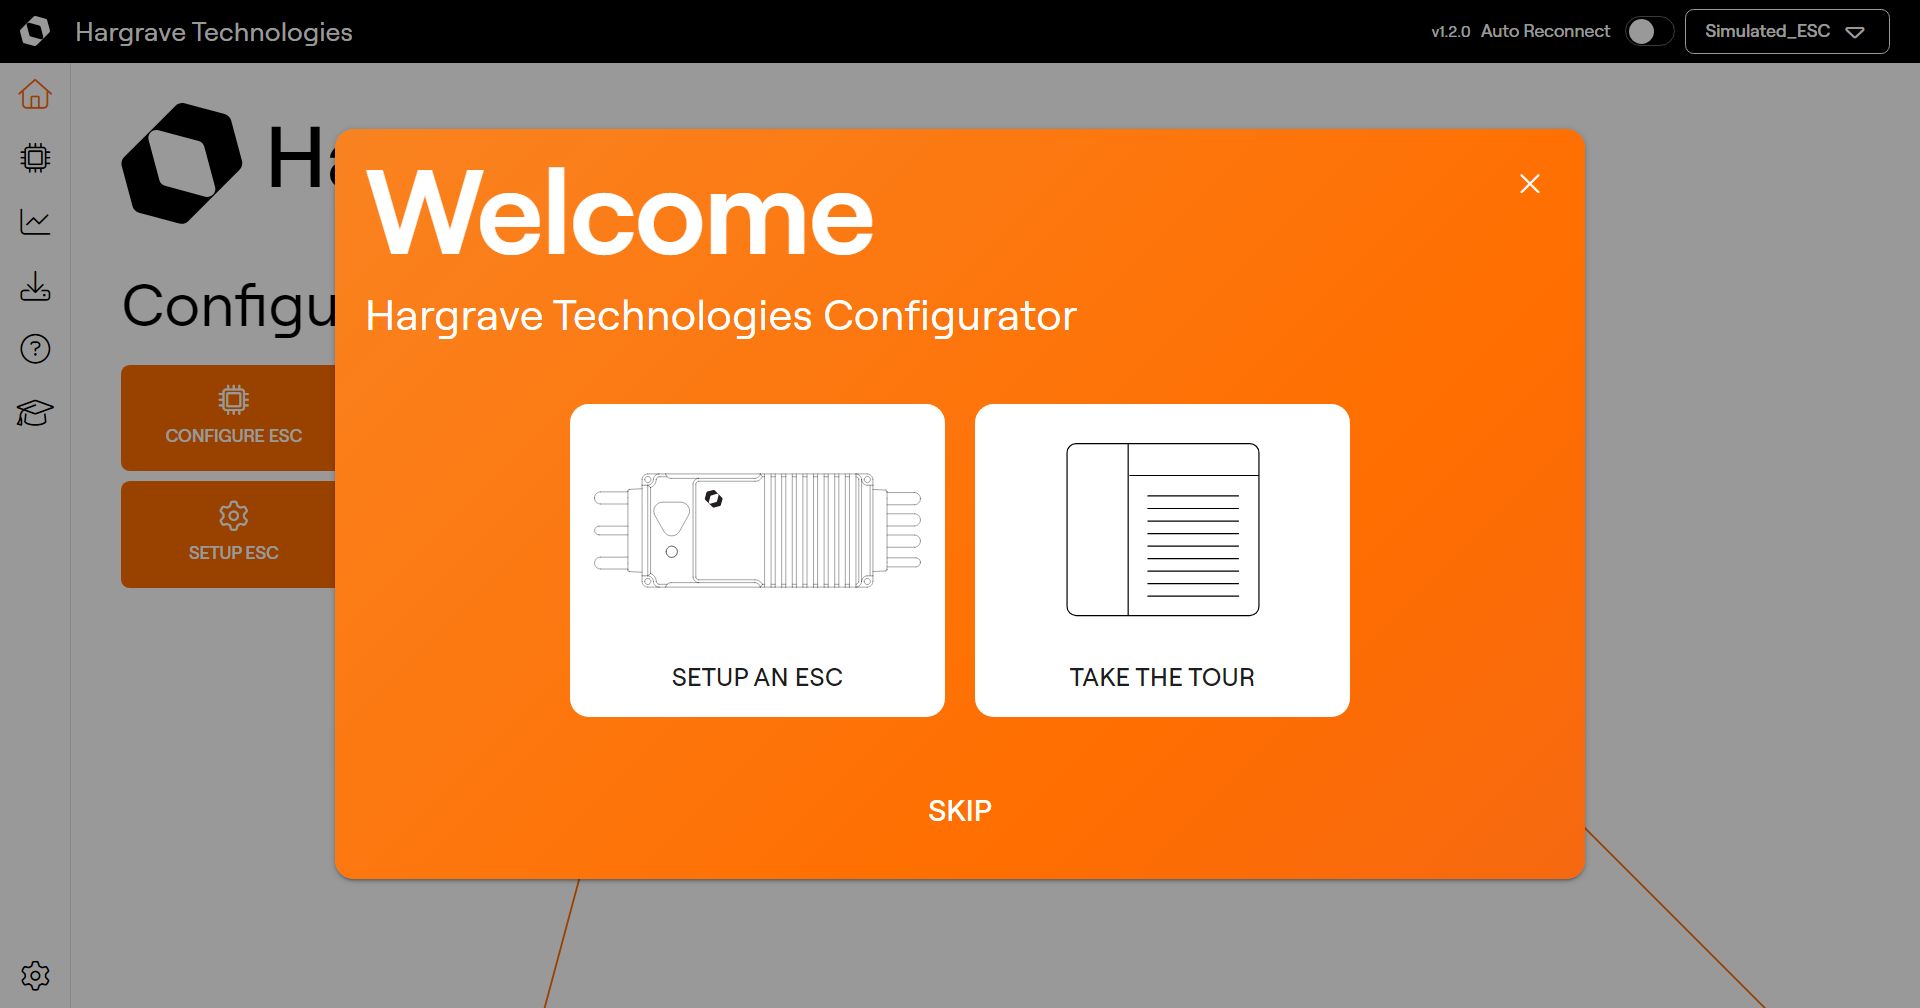Select the Home icon in the sidebar
Screen dimensions: 1920x1008
coord(35,93)
